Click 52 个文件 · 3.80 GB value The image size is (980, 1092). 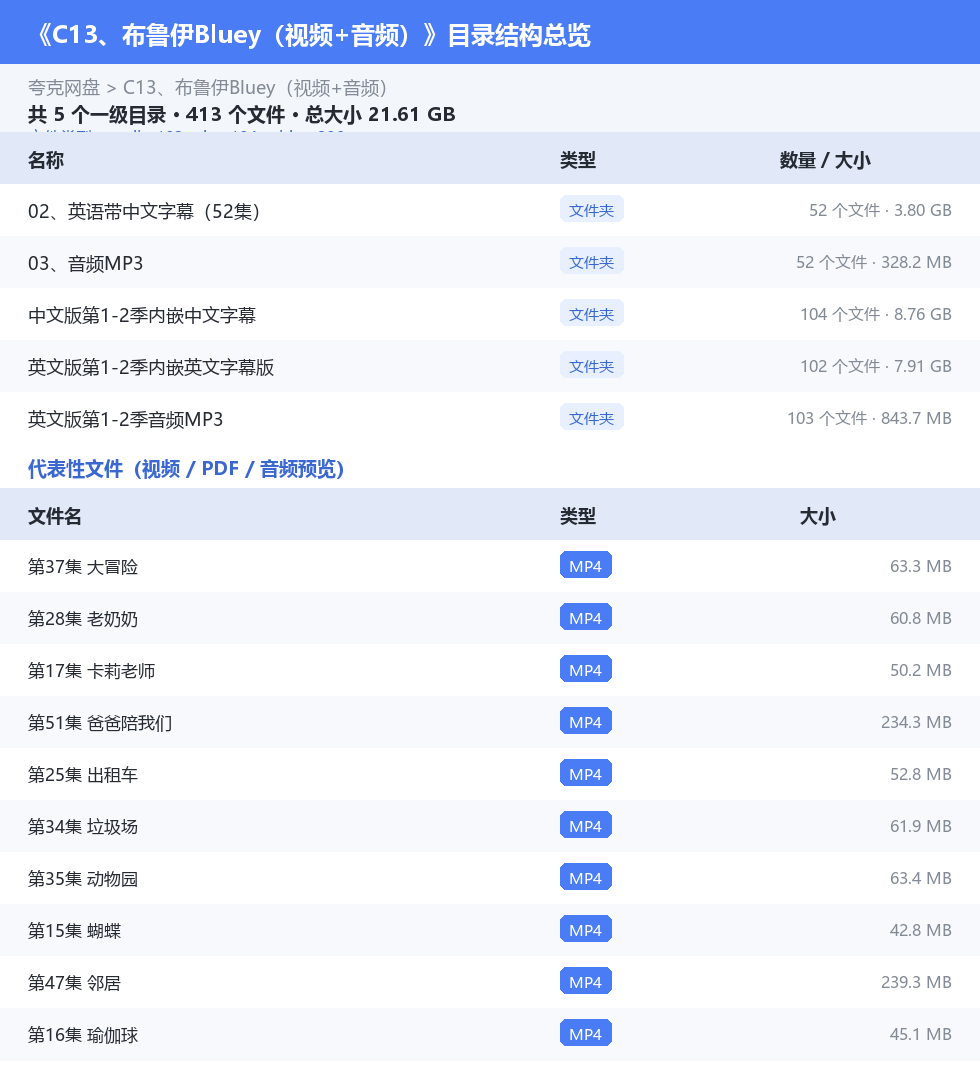(x=880, y=210)
